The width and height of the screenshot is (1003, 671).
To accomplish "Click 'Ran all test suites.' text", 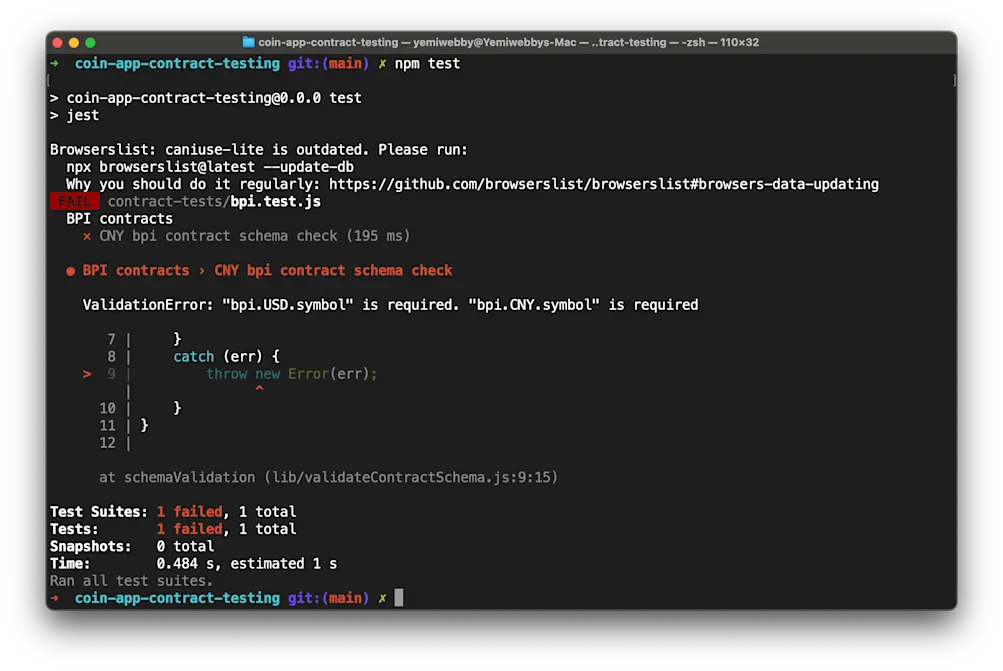I will 132,581.
